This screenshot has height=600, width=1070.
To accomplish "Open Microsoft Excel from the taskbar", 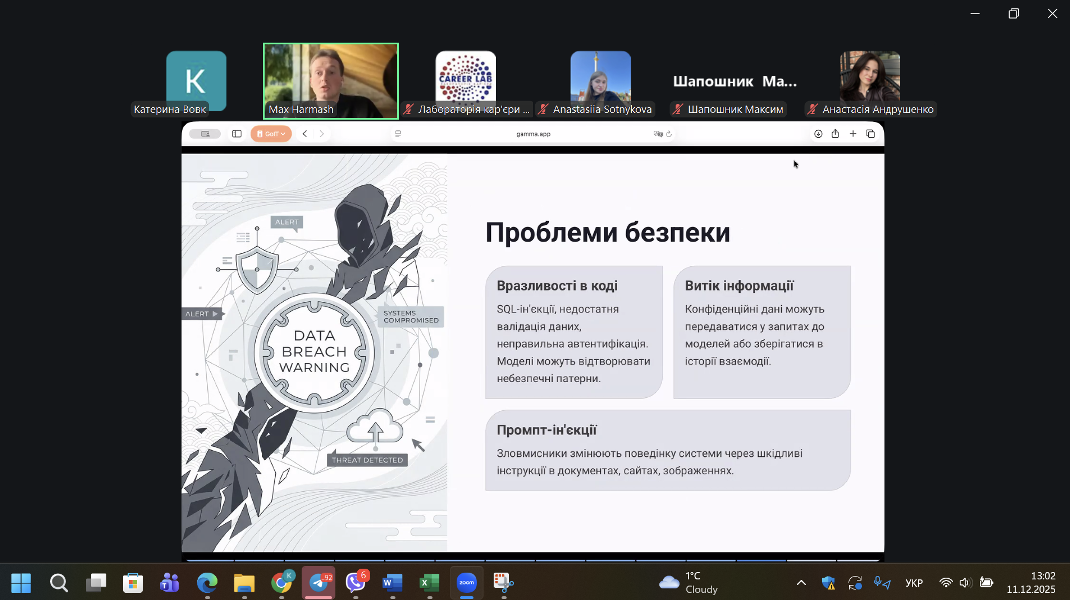I will 429,583.
